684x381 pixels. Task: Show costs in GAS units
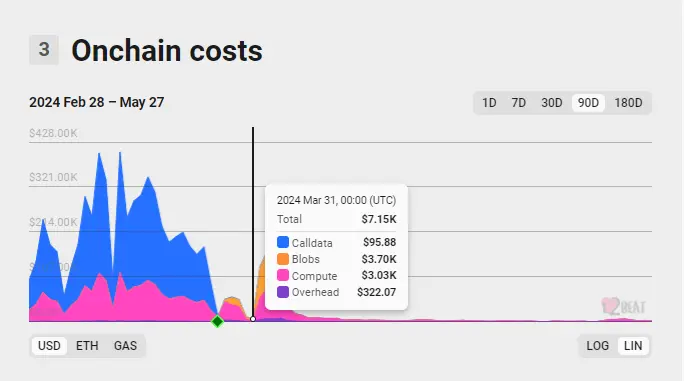(125, 346)
